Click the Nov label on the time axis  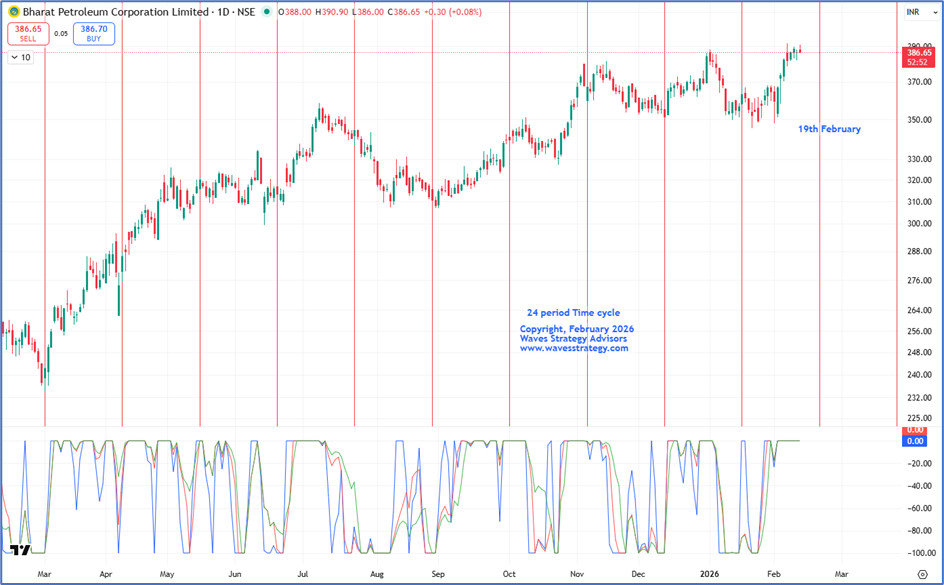pos(577,574)
